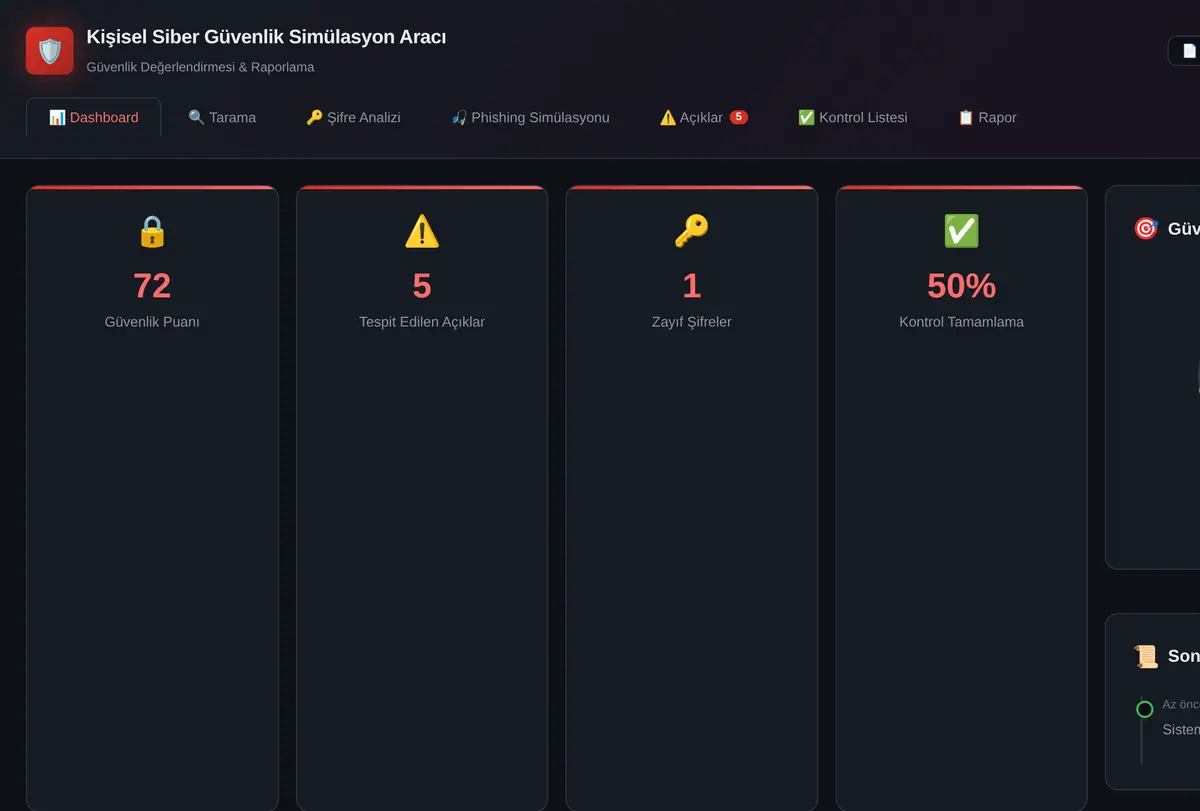
Task: Click the key icon above Zayıf Şifreler
Action: pyautogui.click(x=692, y=231)
